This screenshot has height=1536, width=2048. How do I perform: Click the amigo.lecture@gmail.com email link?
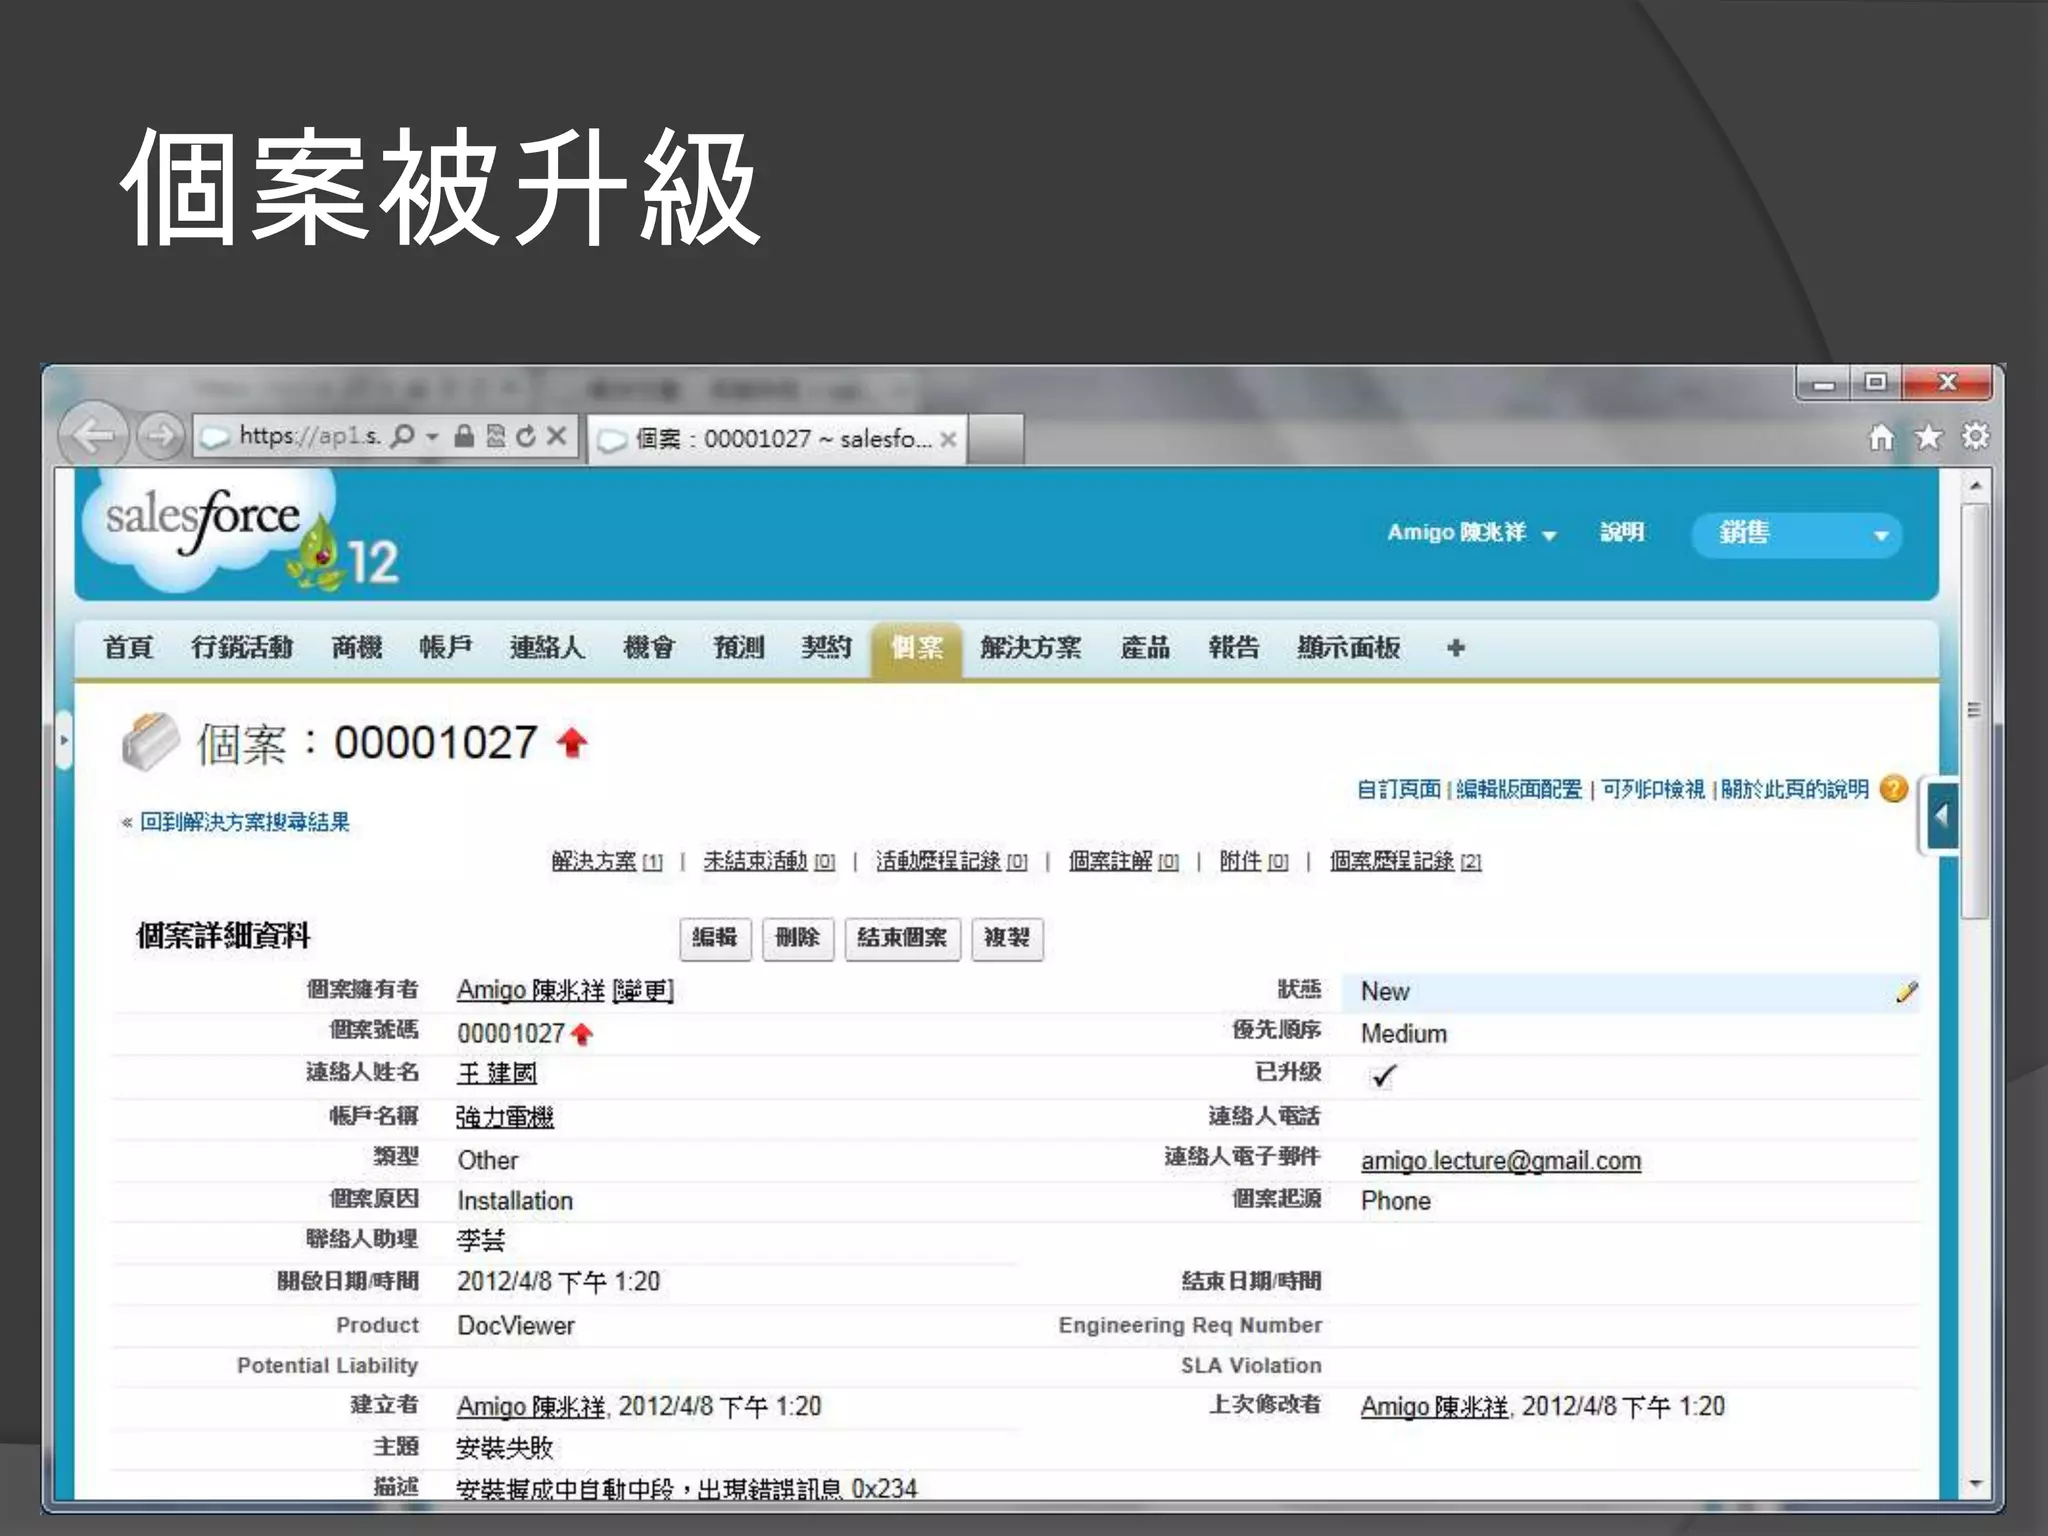pos(1501,1161)
